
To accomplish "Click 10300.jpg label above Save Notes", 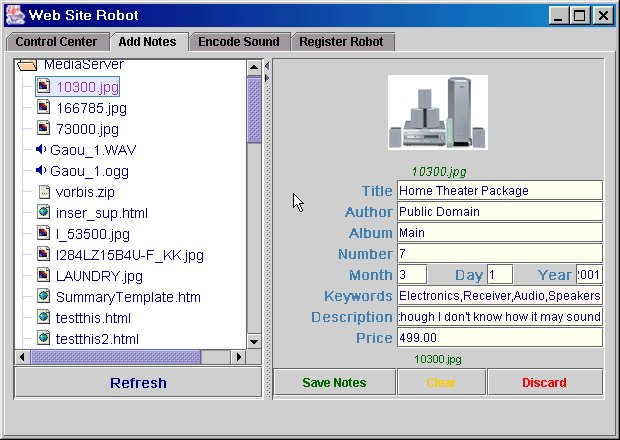I will tap(438, 359).
